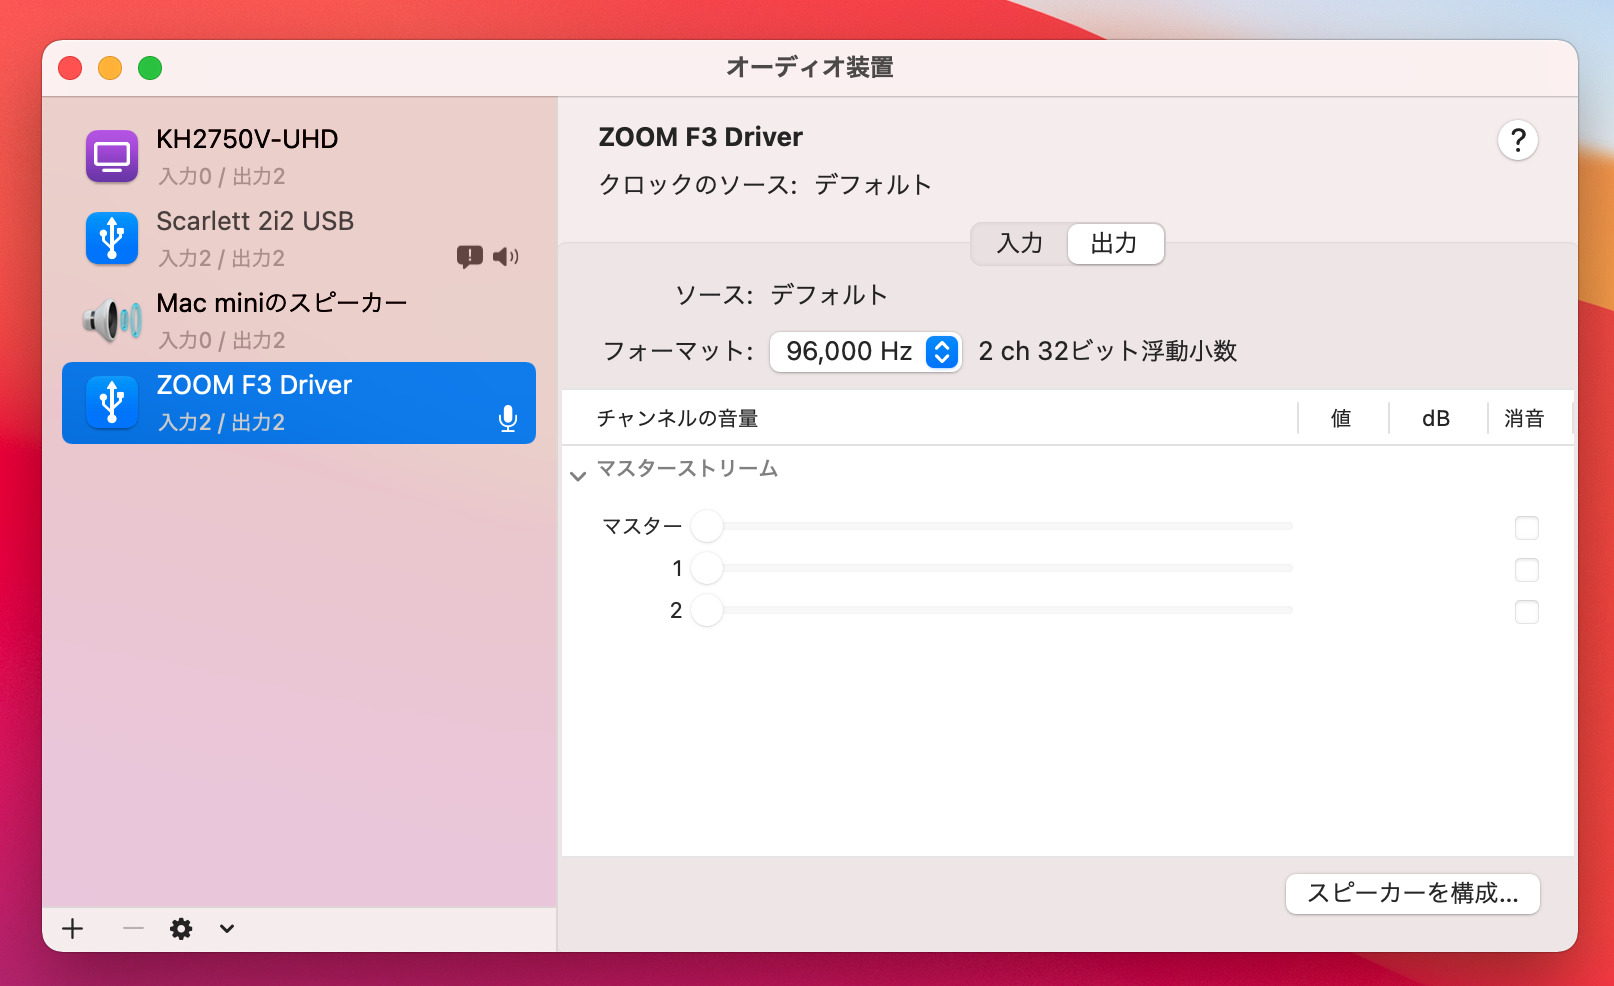Select Mac miniのスピーカー in device list

[x=299, y=321]
